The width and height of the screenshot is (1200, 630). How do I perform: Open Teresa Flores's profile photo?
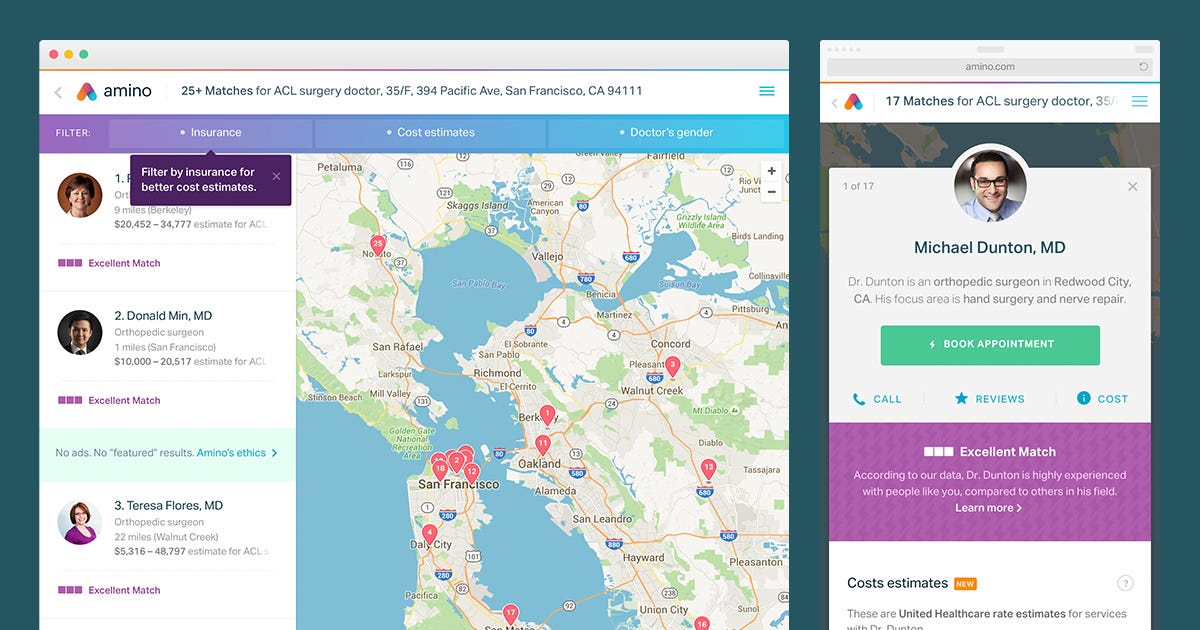pos(79,522)
